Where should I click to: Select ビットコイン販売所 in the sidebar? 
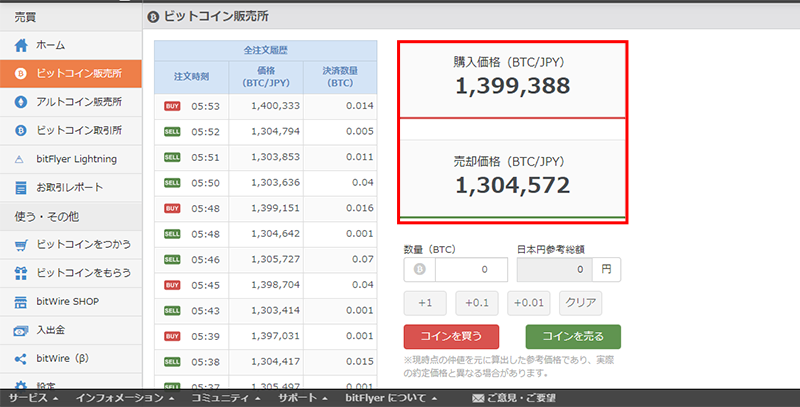tap(71, 73)
